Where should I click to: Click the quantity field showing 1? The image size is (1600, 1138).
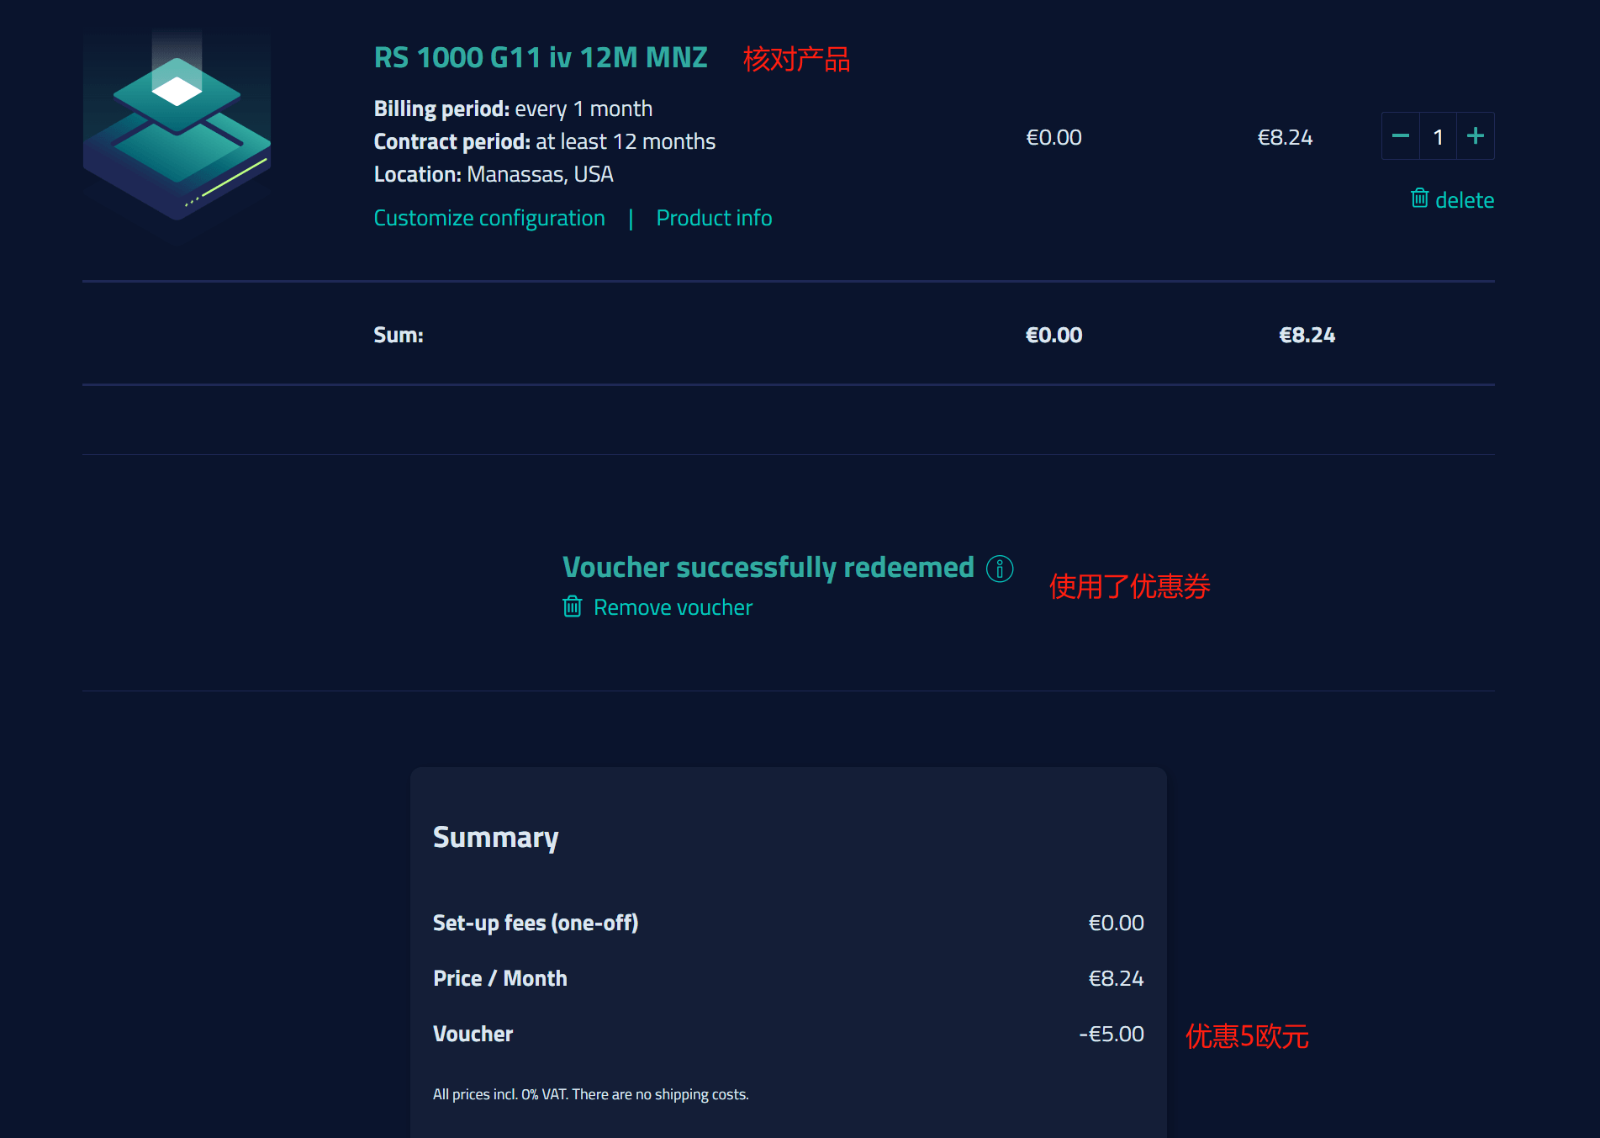tap(1438, 137)
